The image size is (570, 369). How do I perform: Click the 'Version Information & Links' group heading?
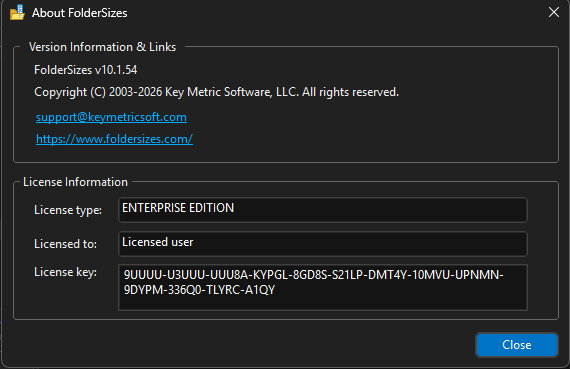click(x=103, y=47)
